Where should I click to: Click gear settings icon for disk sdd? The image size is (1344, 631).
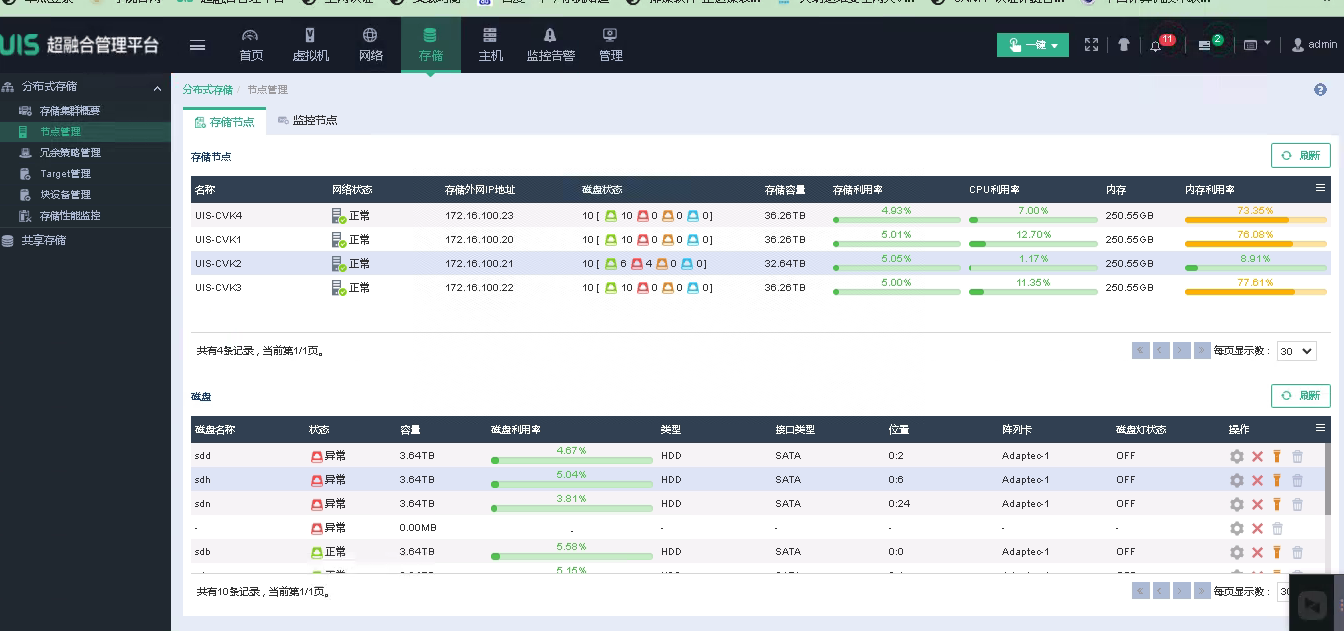pyautogui.click(x=1237, y=456)
